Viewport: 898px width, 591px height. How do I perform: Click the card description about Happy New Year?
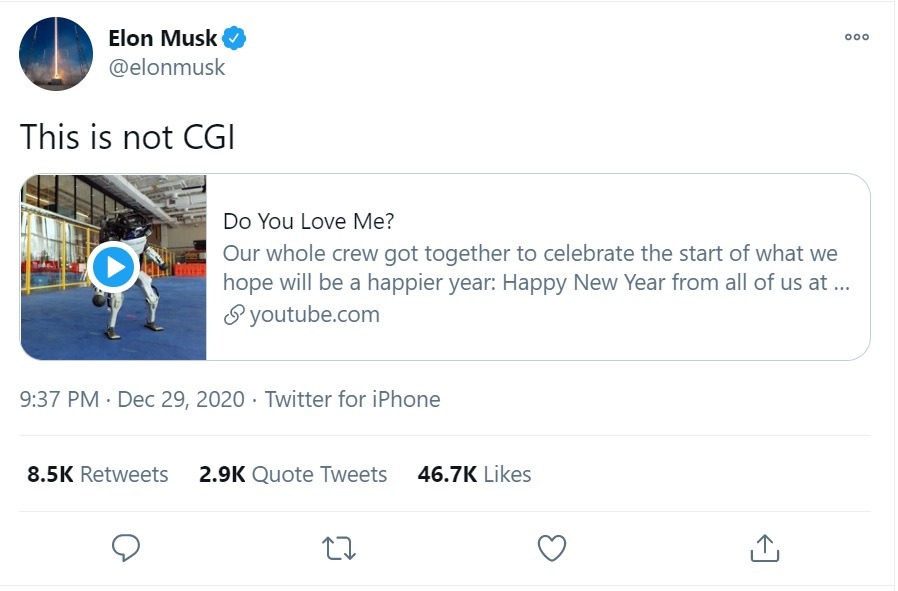[x=536, y=267]
